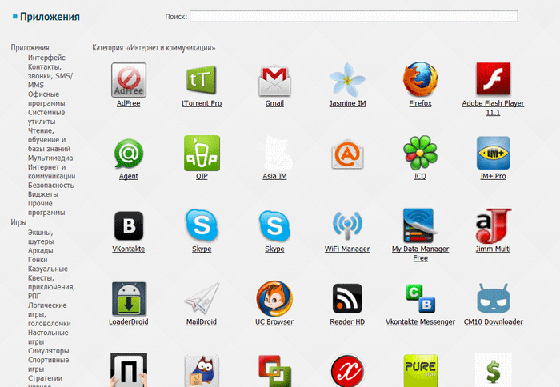
Task: Open the green QIP icon
Action: 202,153
